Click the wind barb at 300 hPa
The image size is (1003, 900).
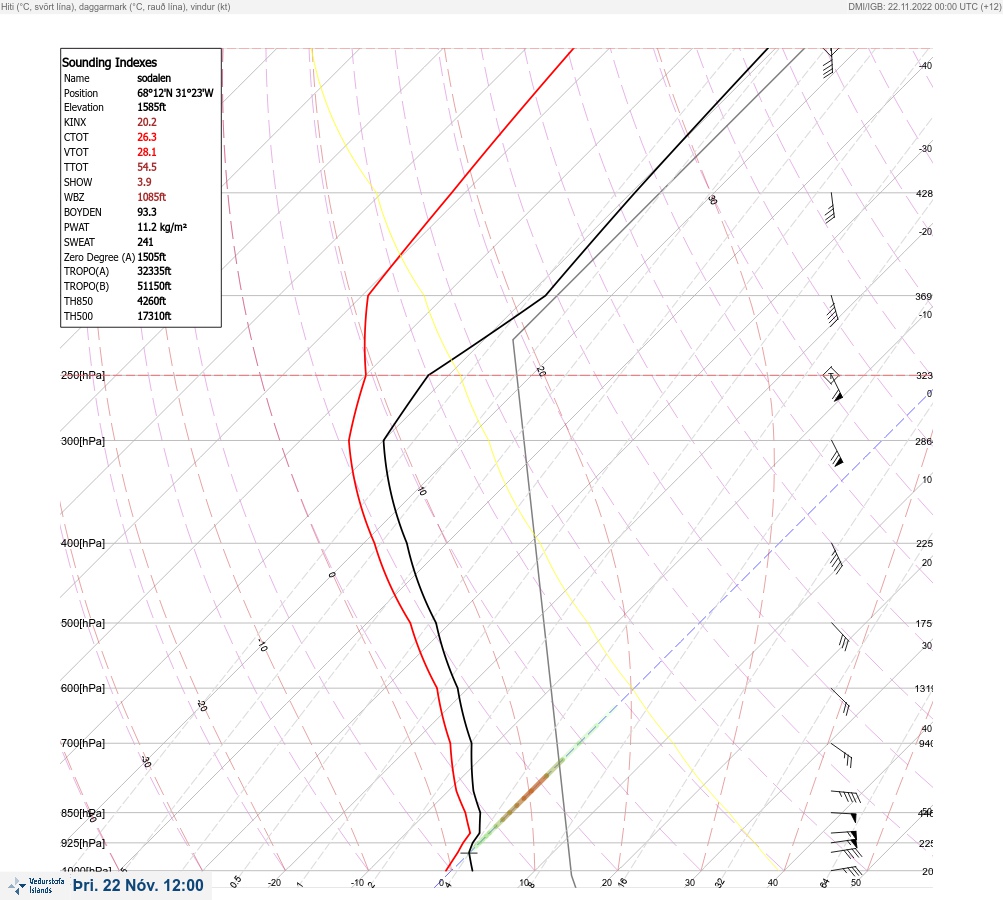837,453
